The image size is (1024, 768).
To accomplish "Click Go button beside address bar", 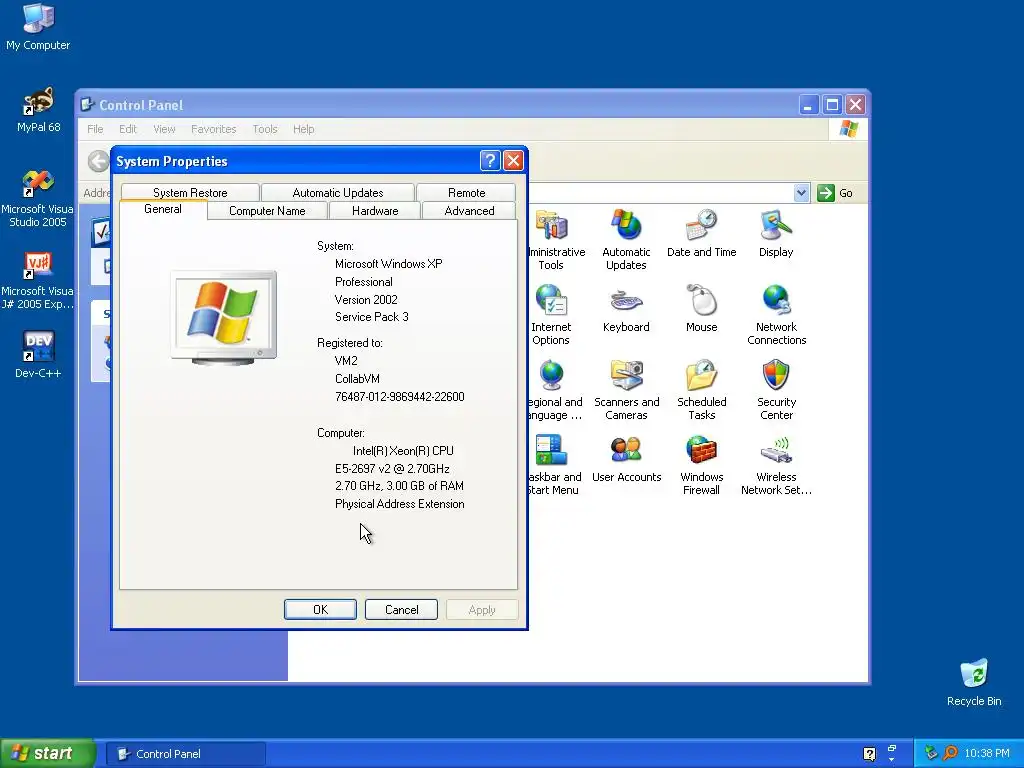I will 836,193.
